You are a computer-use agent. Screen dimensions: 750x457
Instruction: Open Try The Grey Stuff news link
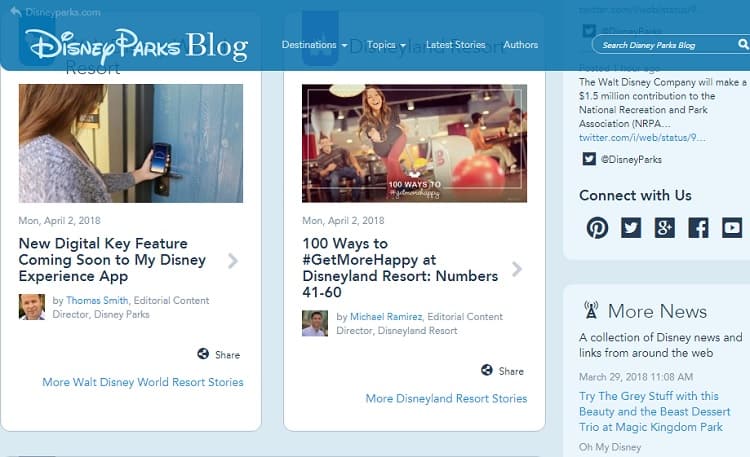click(654, 412)
